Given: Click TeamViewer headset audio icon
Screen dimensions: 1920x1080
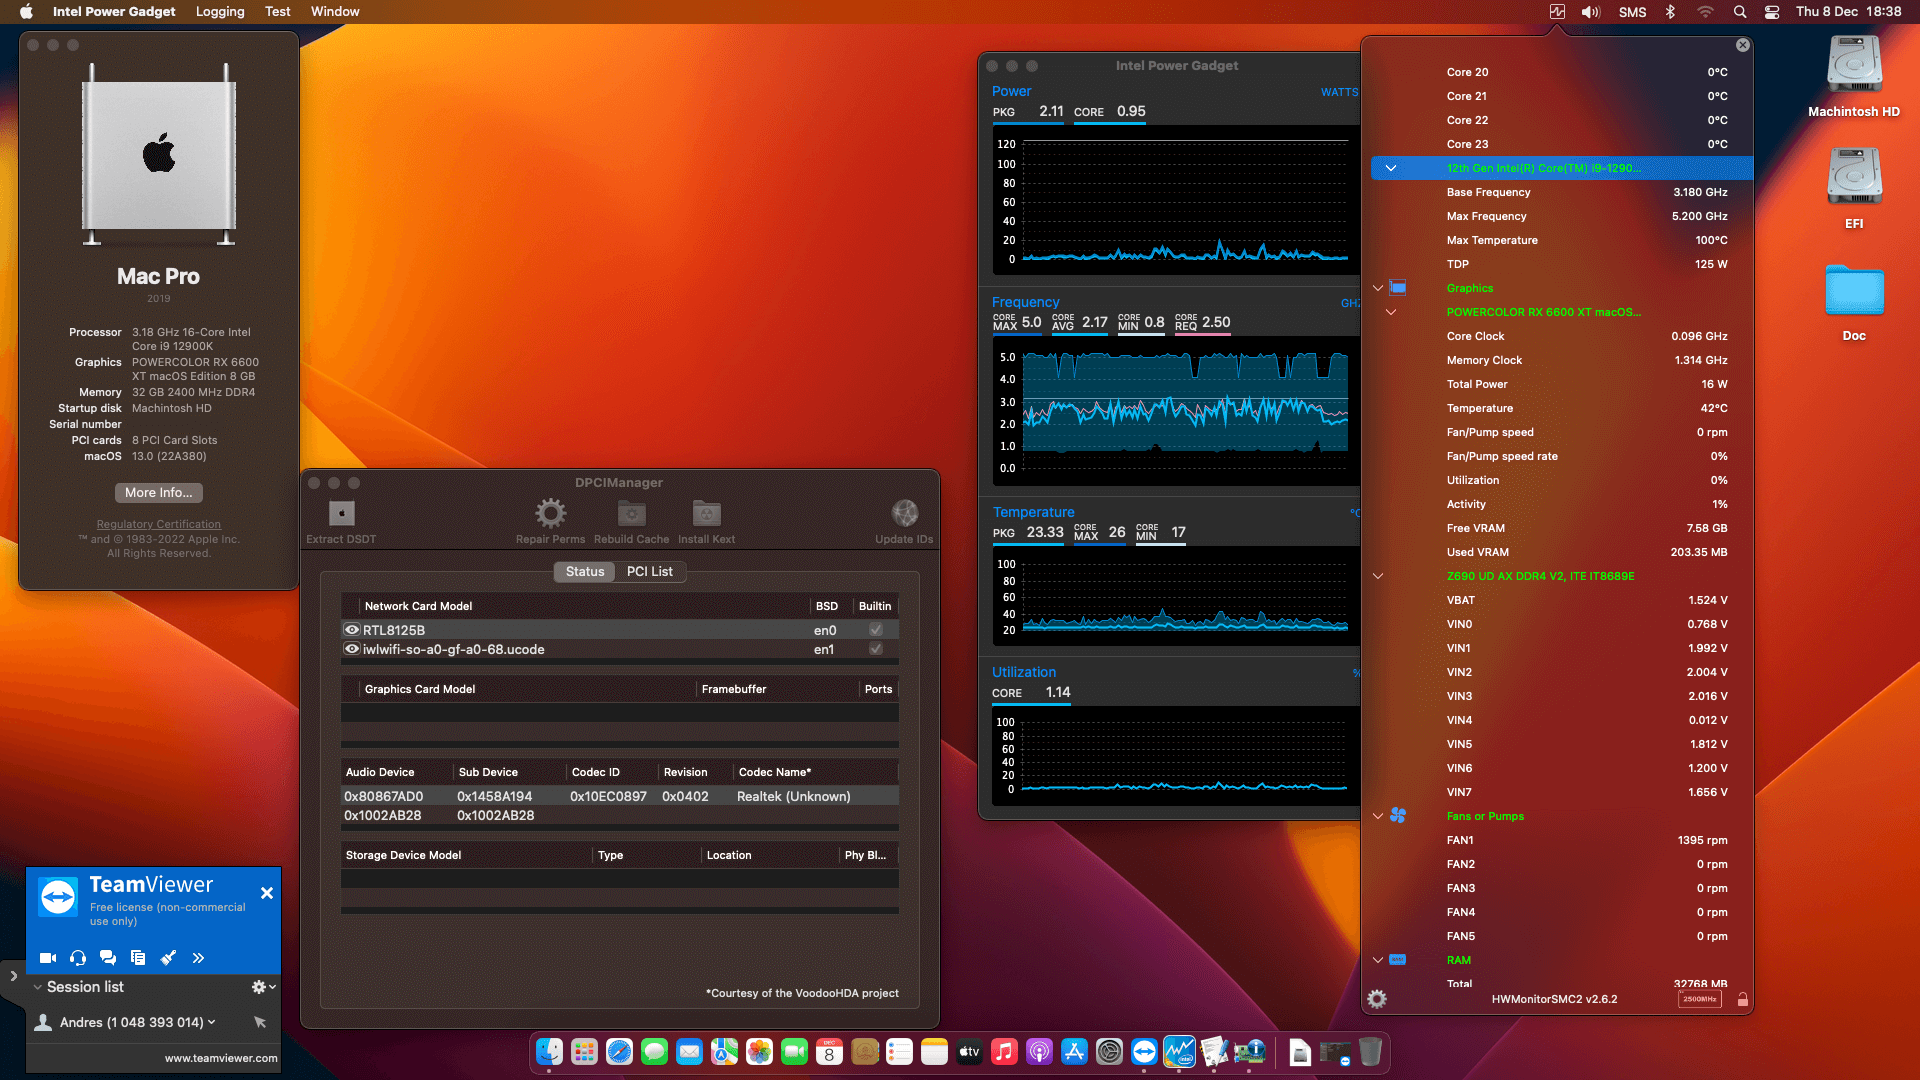Looking at the screenshot, I should [x=78, y=958].
